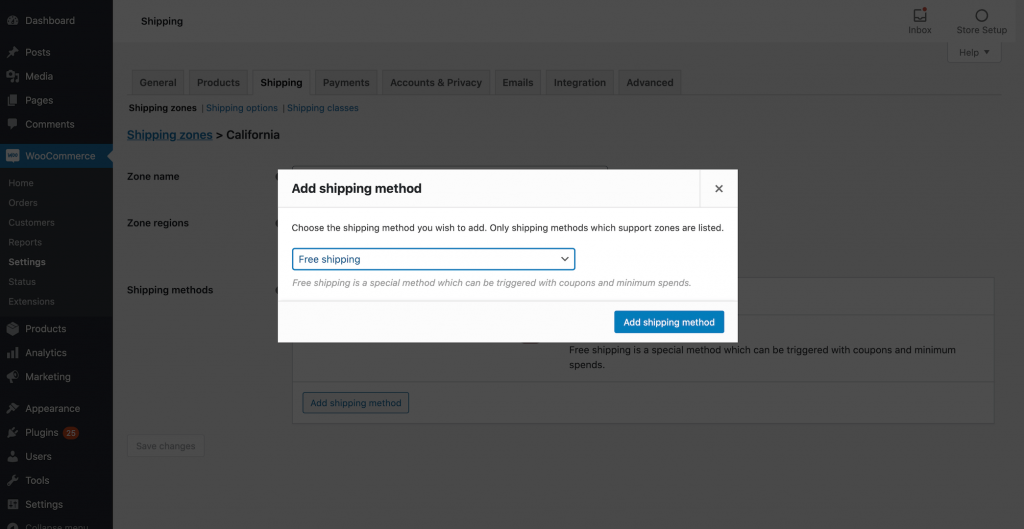Click the Analytics bar chart icon
This screenshot has width=1024, height=529.
pos(12,353)
